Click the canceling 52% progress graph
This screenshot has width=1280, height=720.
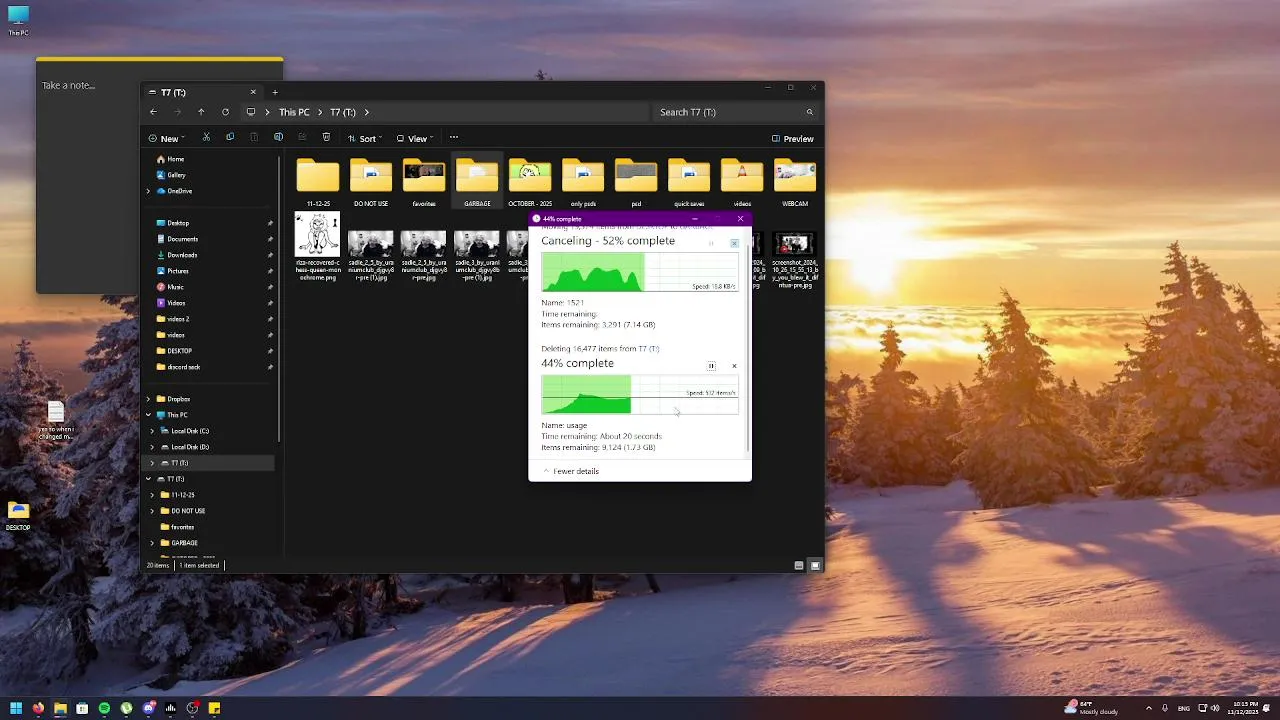pyautogui.click(x=640, y=272)
